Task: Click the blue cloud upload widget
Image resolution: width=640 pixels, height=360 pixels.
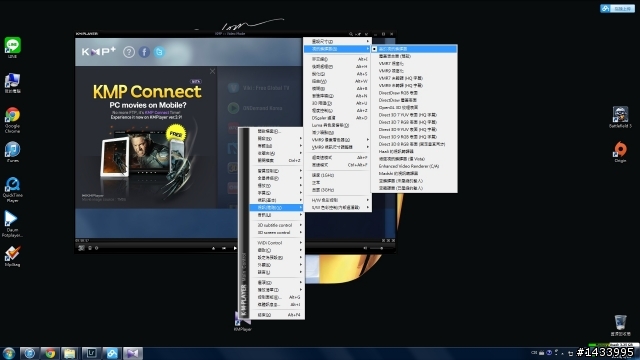Action: click(617, 9)
